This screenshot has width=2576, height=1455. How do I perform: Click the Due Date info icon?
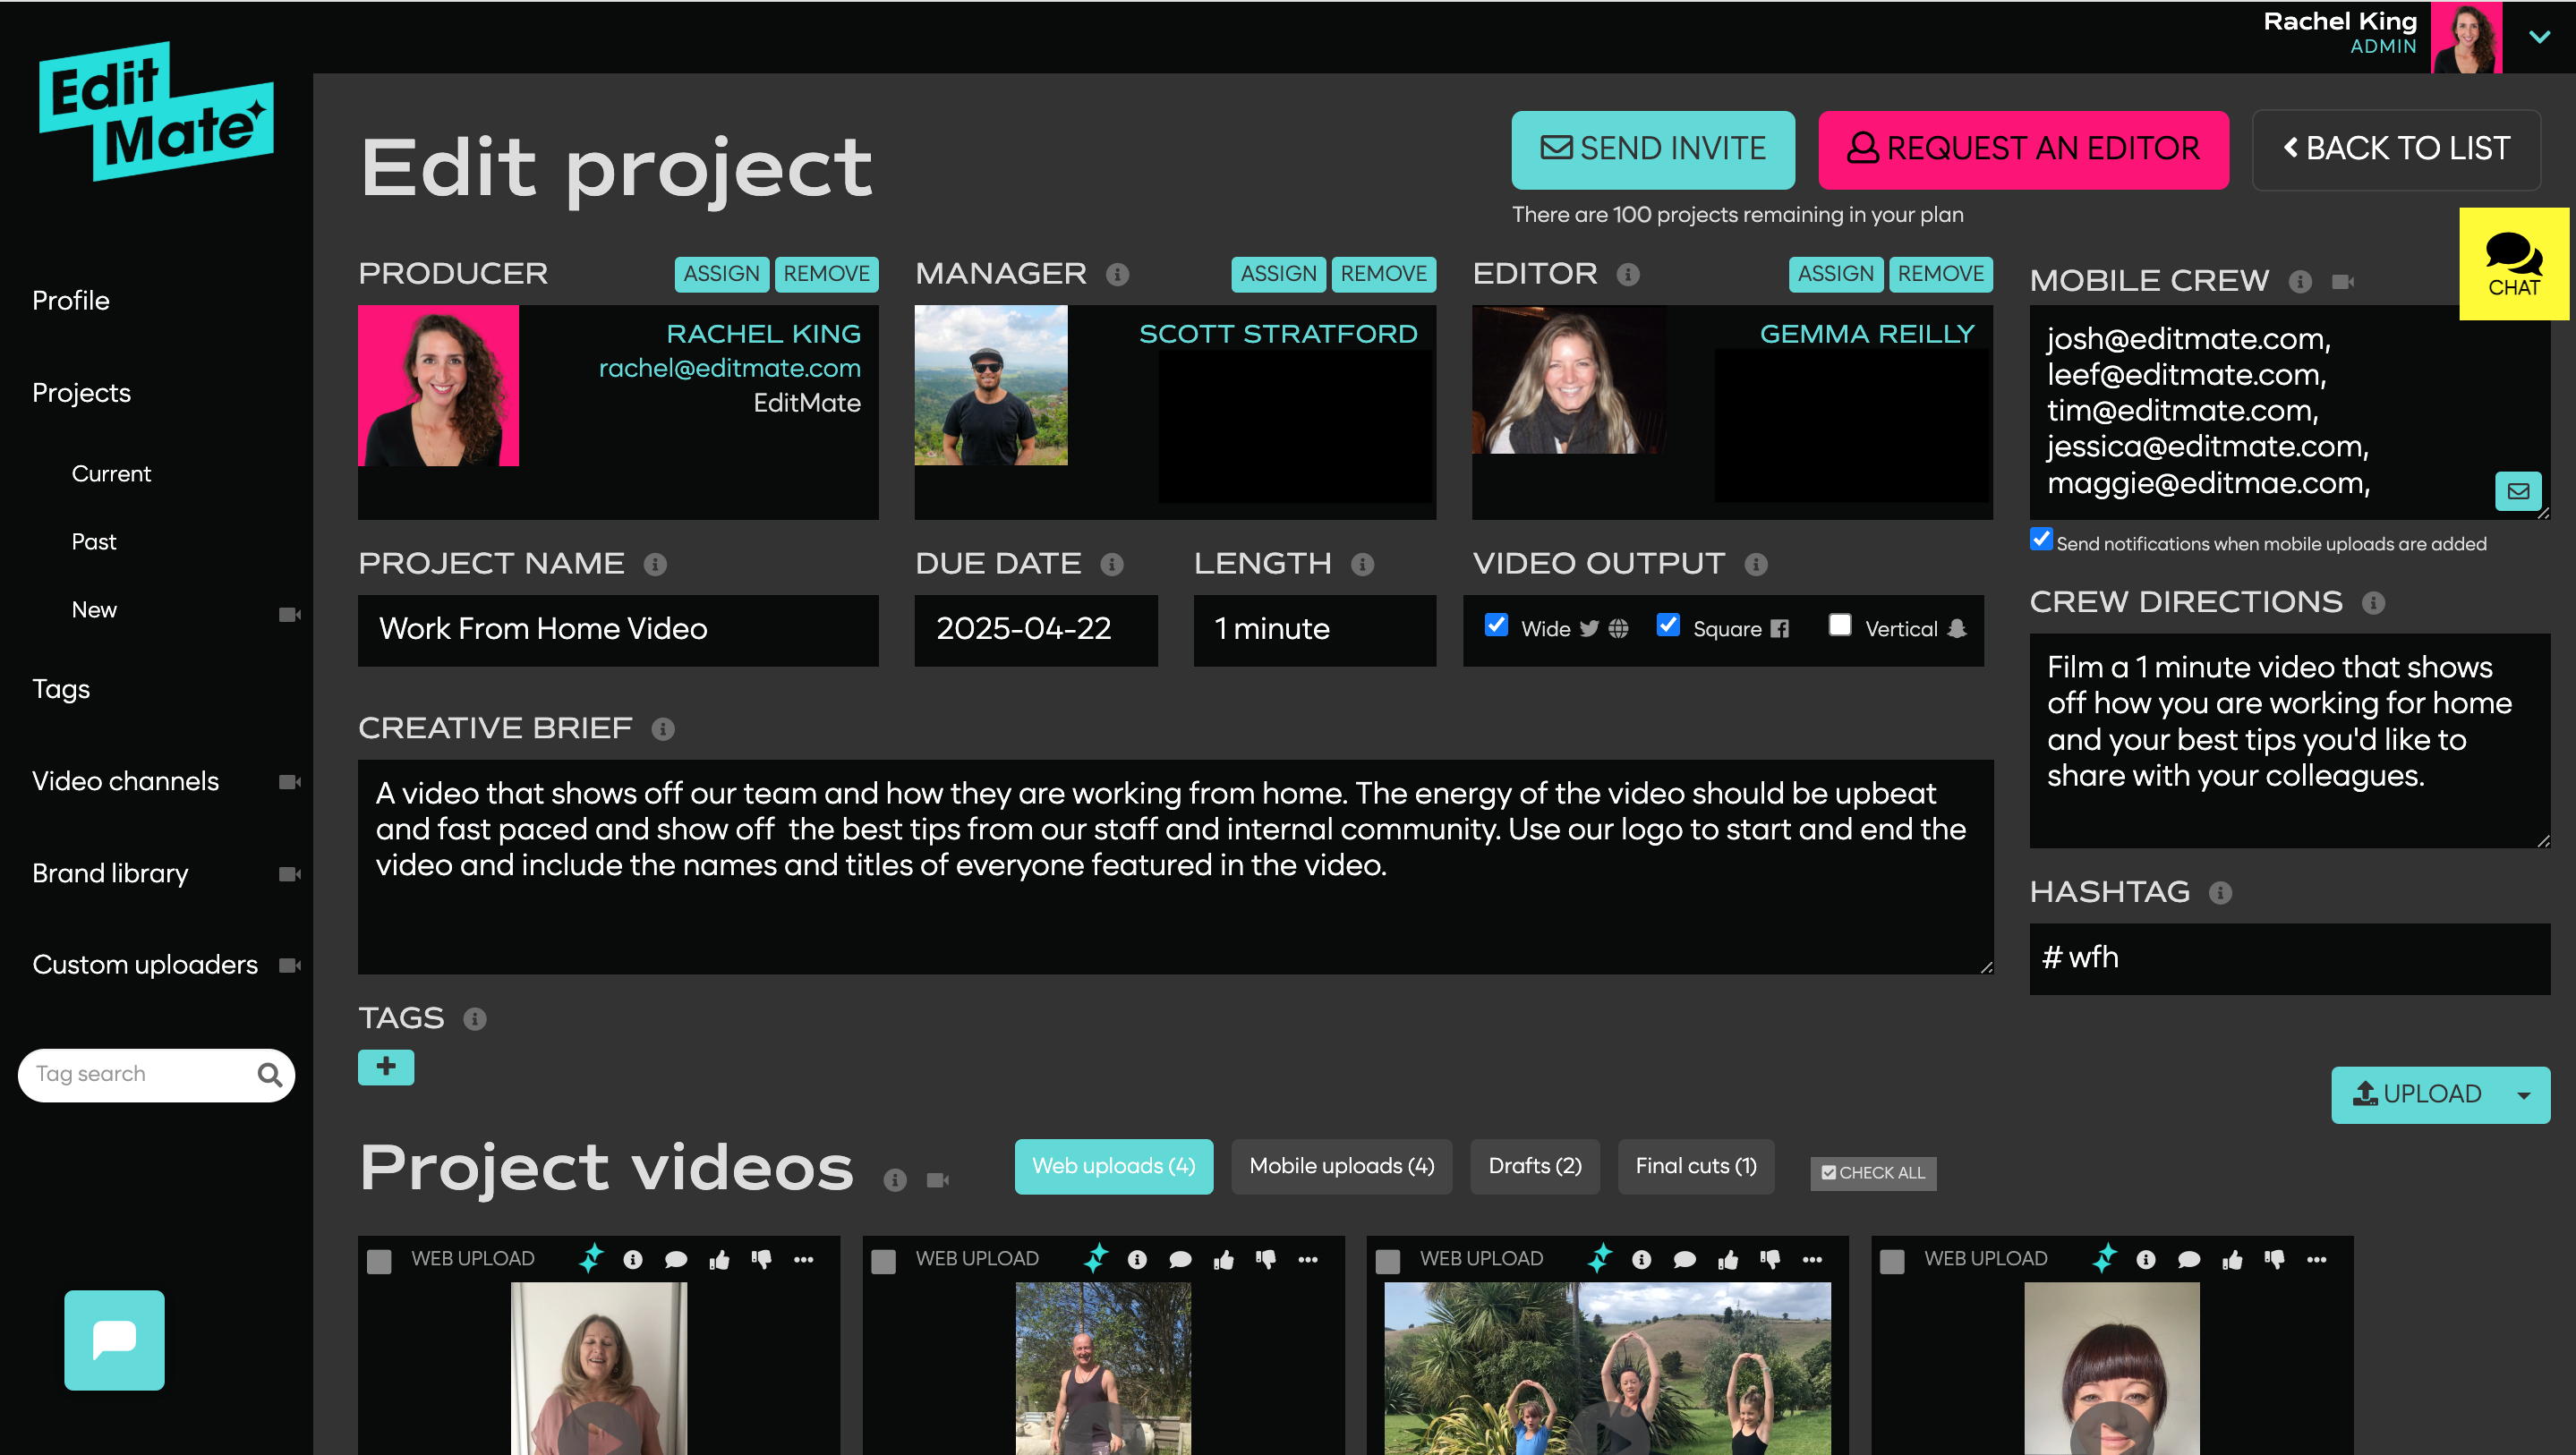(1112, 565)
